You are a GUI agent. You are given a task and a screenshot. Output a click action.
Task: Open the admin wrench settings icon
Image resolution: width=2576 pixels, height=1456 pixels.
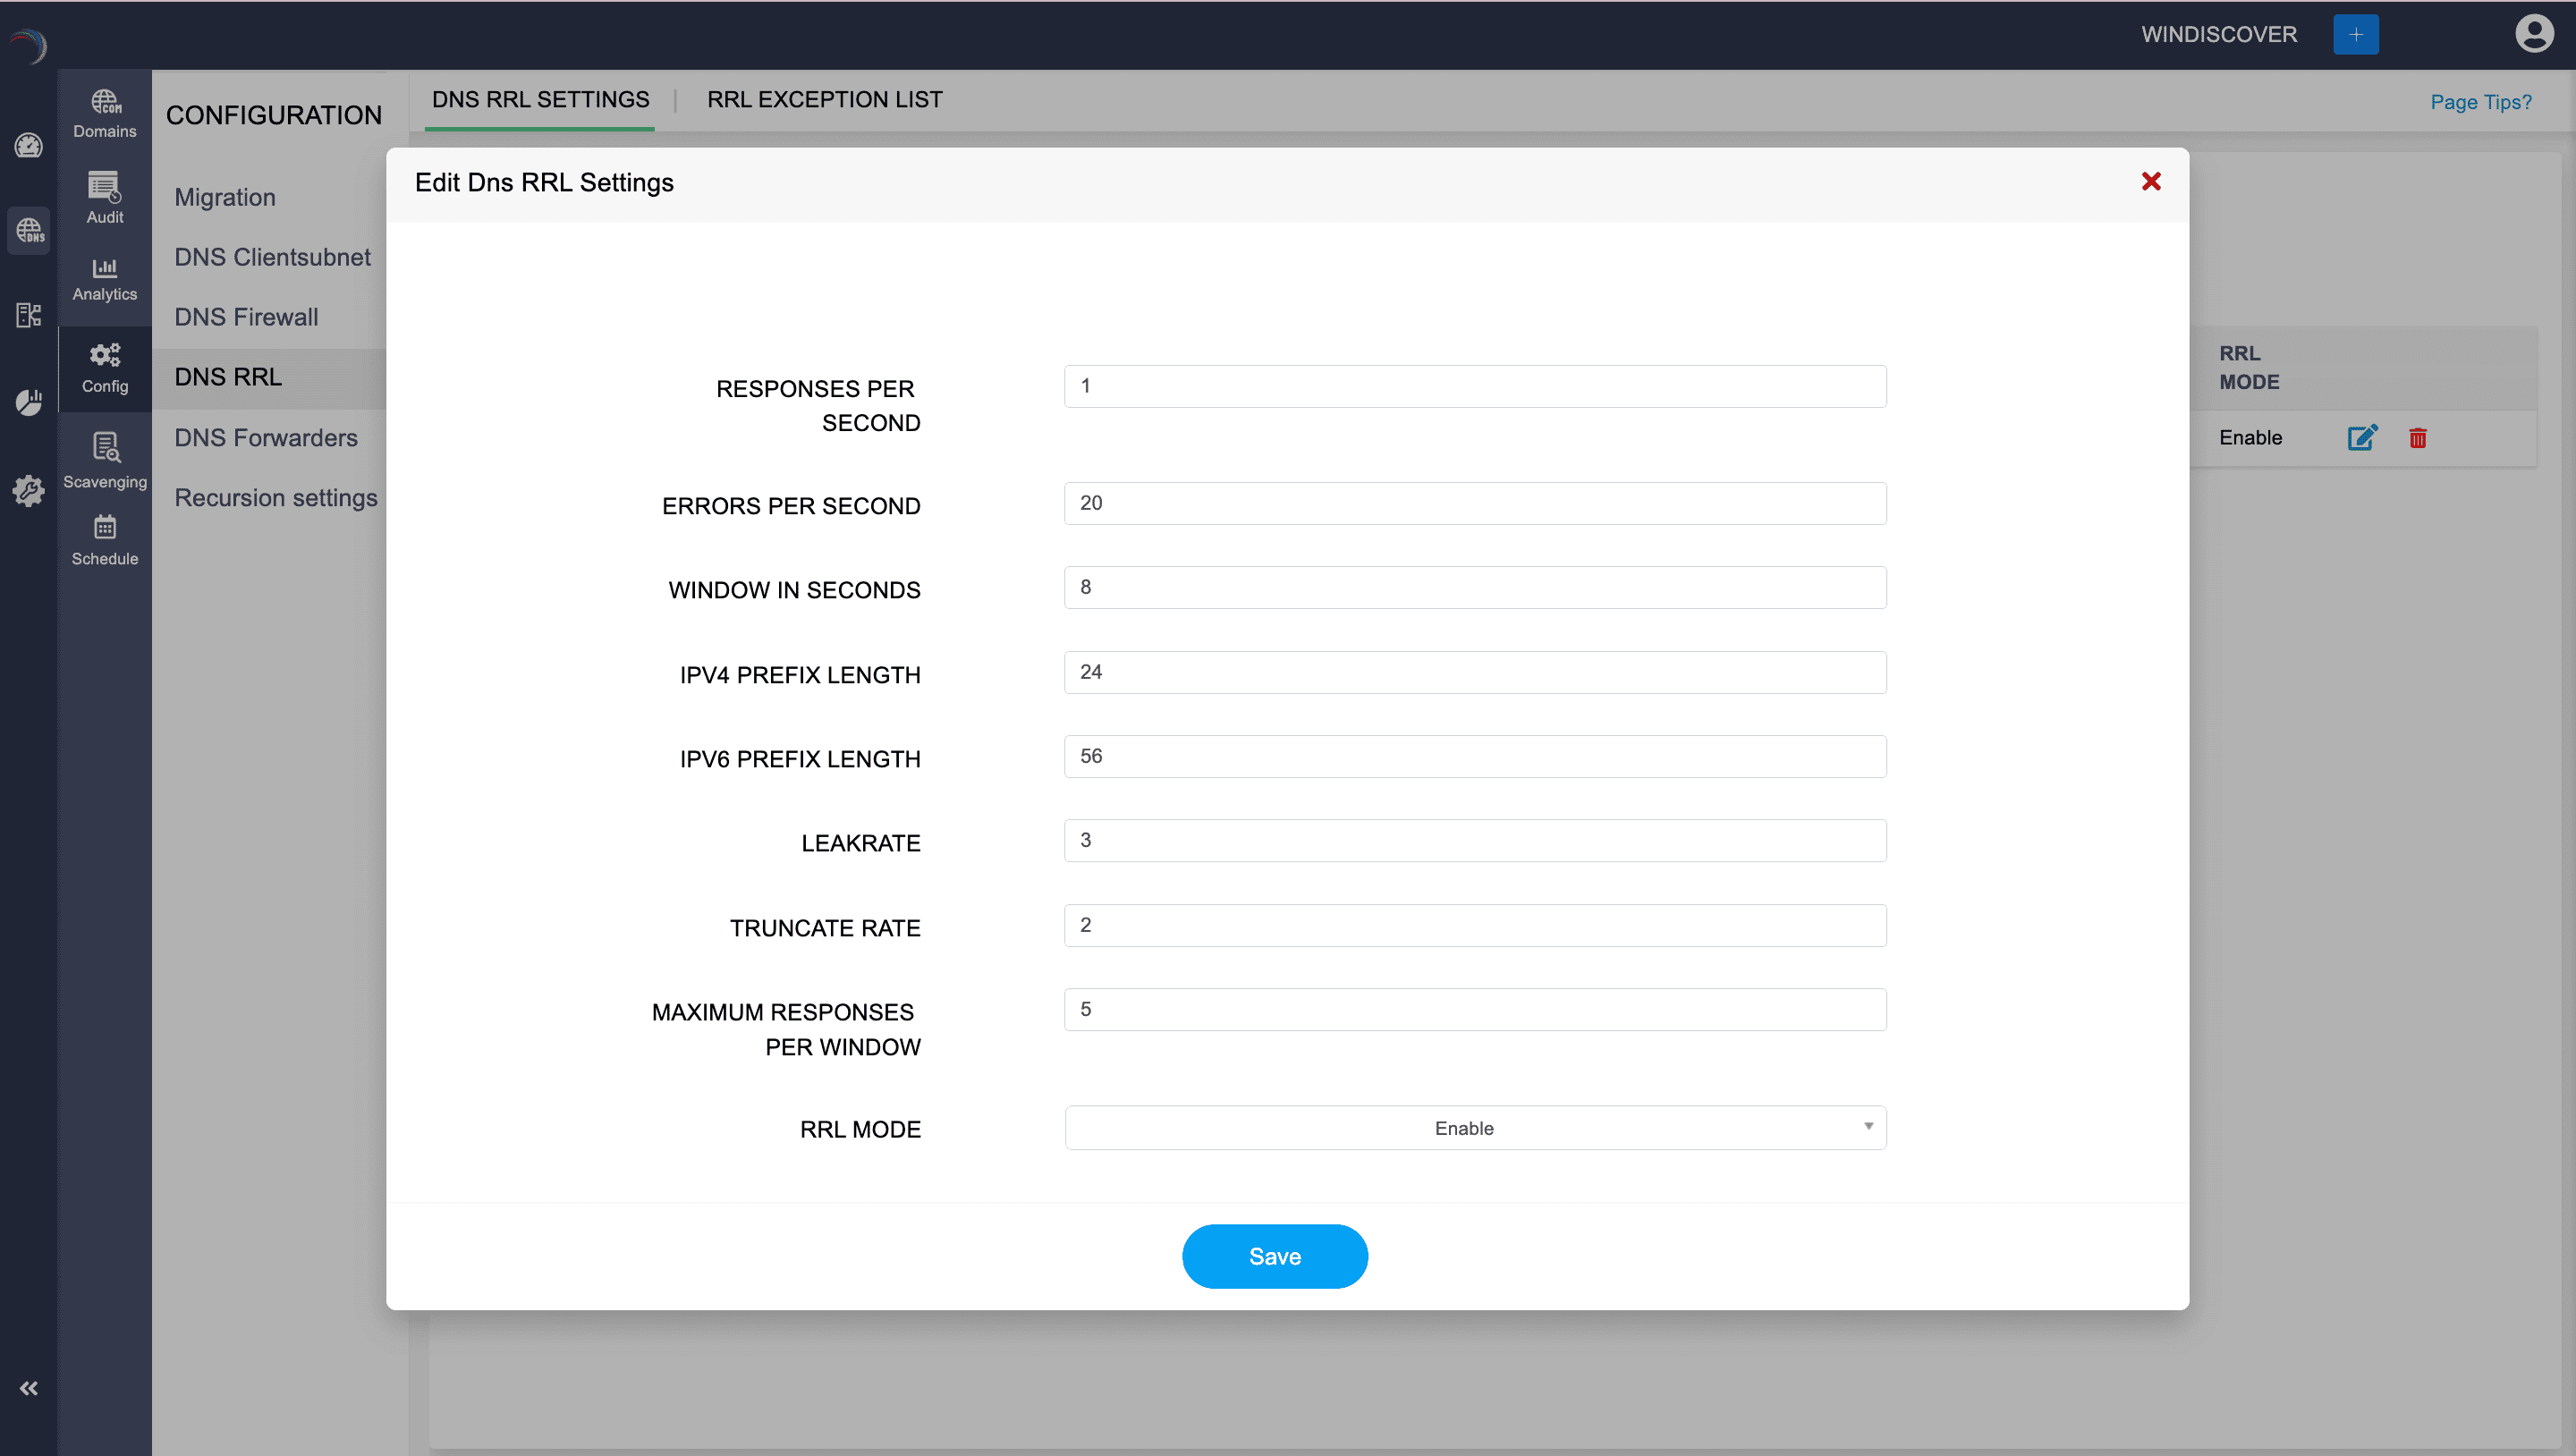click(28, 491)
